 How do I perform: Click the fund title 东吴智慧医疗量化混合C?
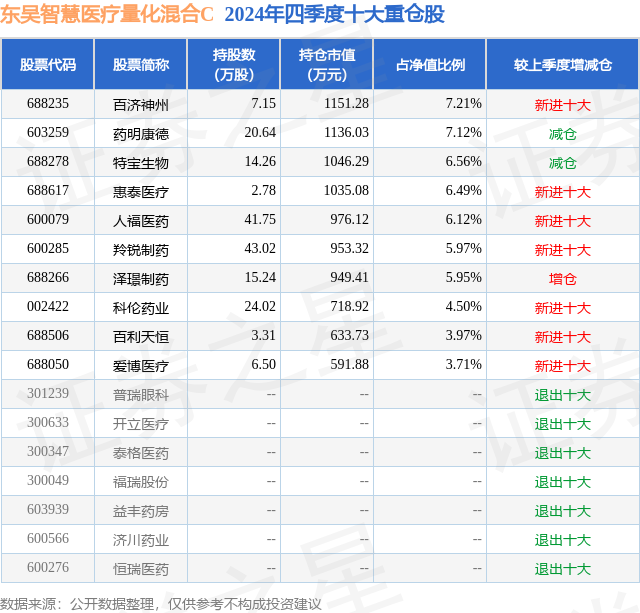[x=107, y=15]
